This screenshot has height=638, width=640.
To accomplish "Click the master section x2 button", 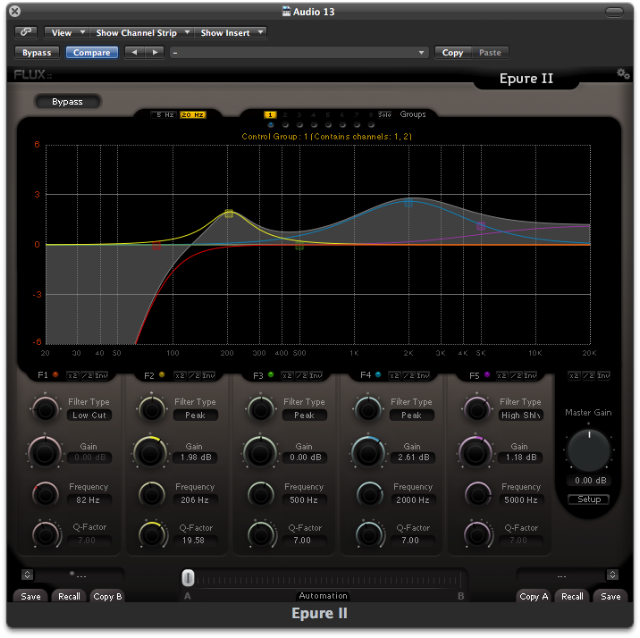I will (574, 375).
